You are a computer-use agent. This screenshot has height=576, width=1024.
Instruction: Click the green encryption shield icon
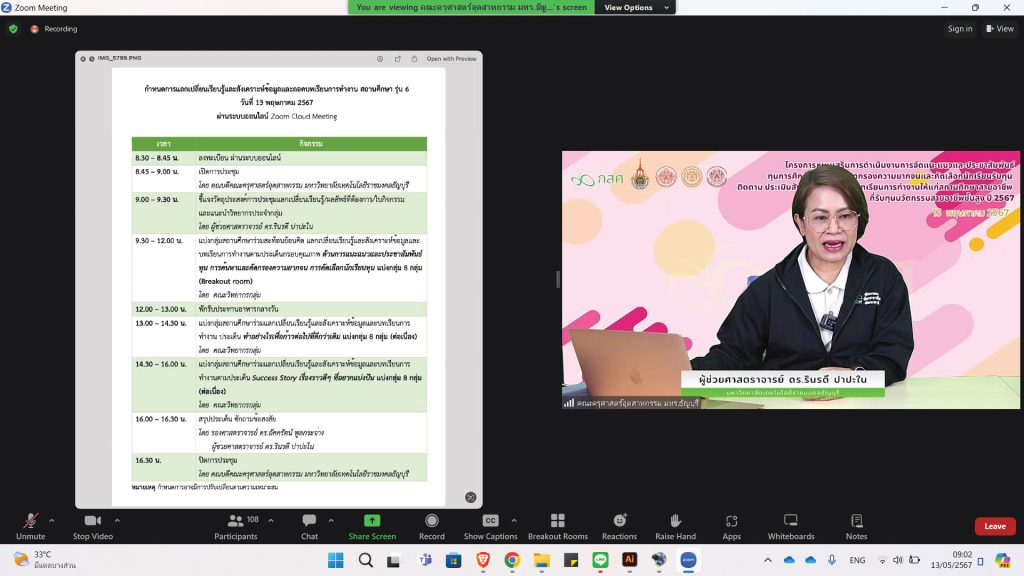13,29
